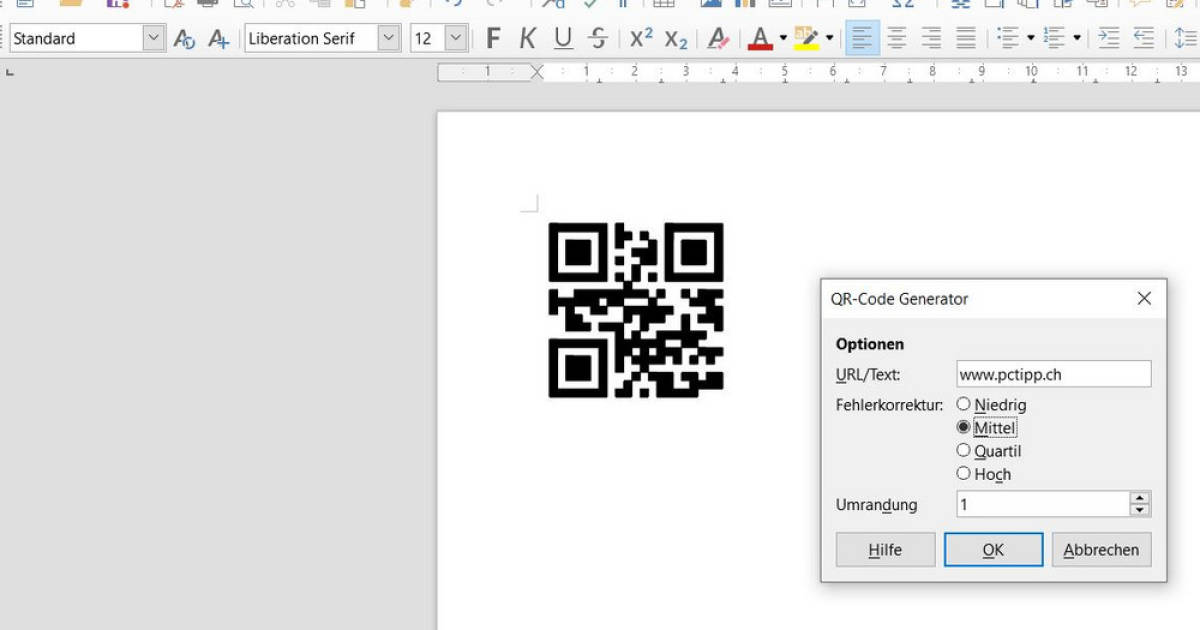The image size is (1200, 630).
Task: Apply italic formatting
Action: (528, 38)
